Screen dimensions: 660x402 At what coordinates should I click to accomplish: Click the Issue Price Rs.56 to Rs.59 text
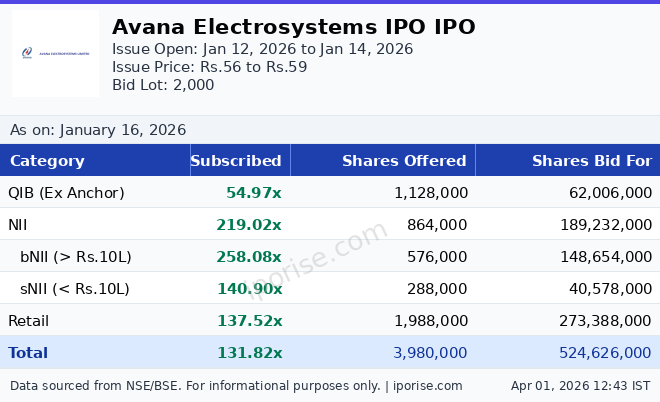click(209, 67)
